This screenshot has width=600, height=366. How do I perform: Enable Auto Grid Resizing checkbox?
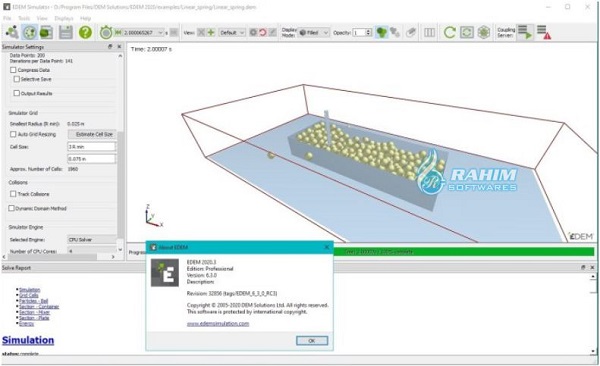pyautogui.click(x=13, y=134)
